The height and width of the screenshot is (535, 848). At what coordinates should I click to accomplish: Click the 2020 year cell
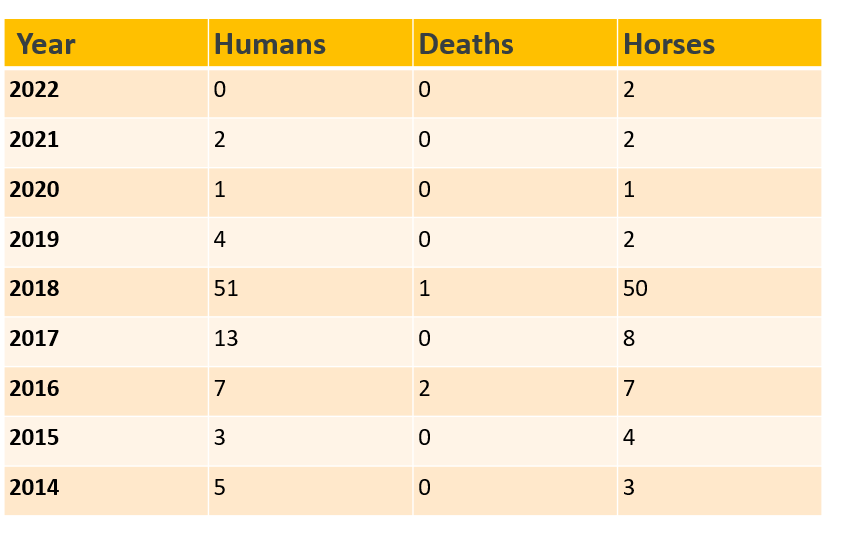34,190
